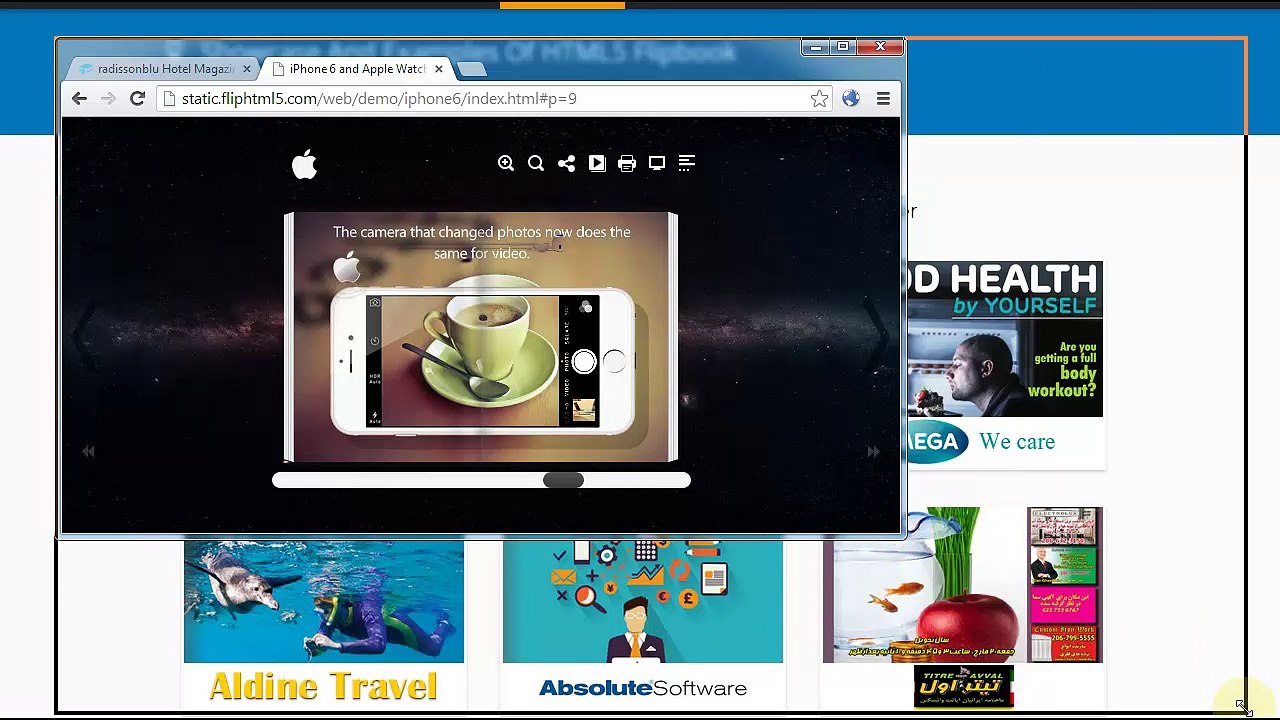Click the AbsoluteSoftware title text

[x=643, y=688]
